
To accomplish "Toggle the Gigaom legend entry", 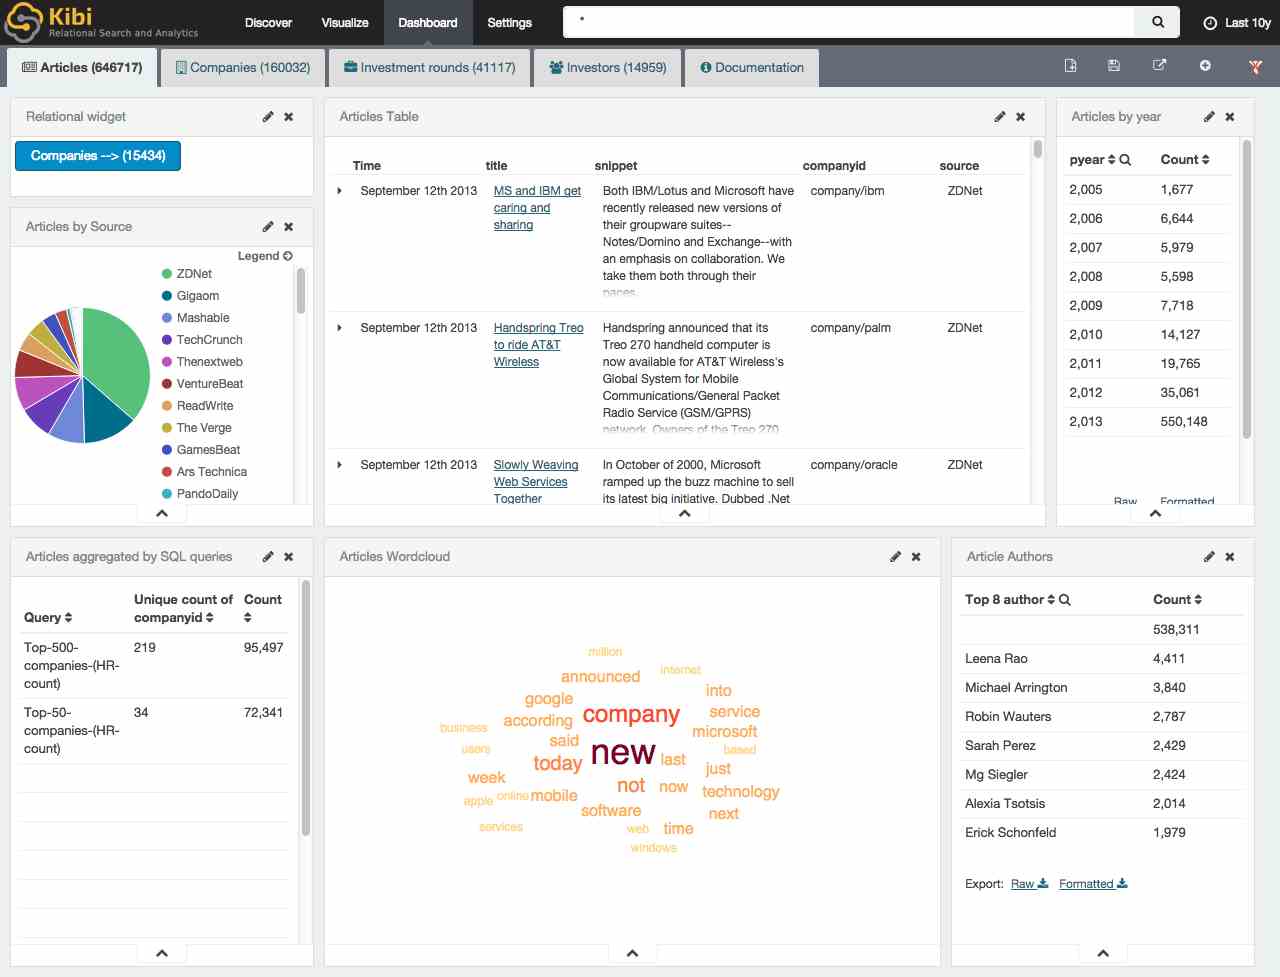I will 190,296.
